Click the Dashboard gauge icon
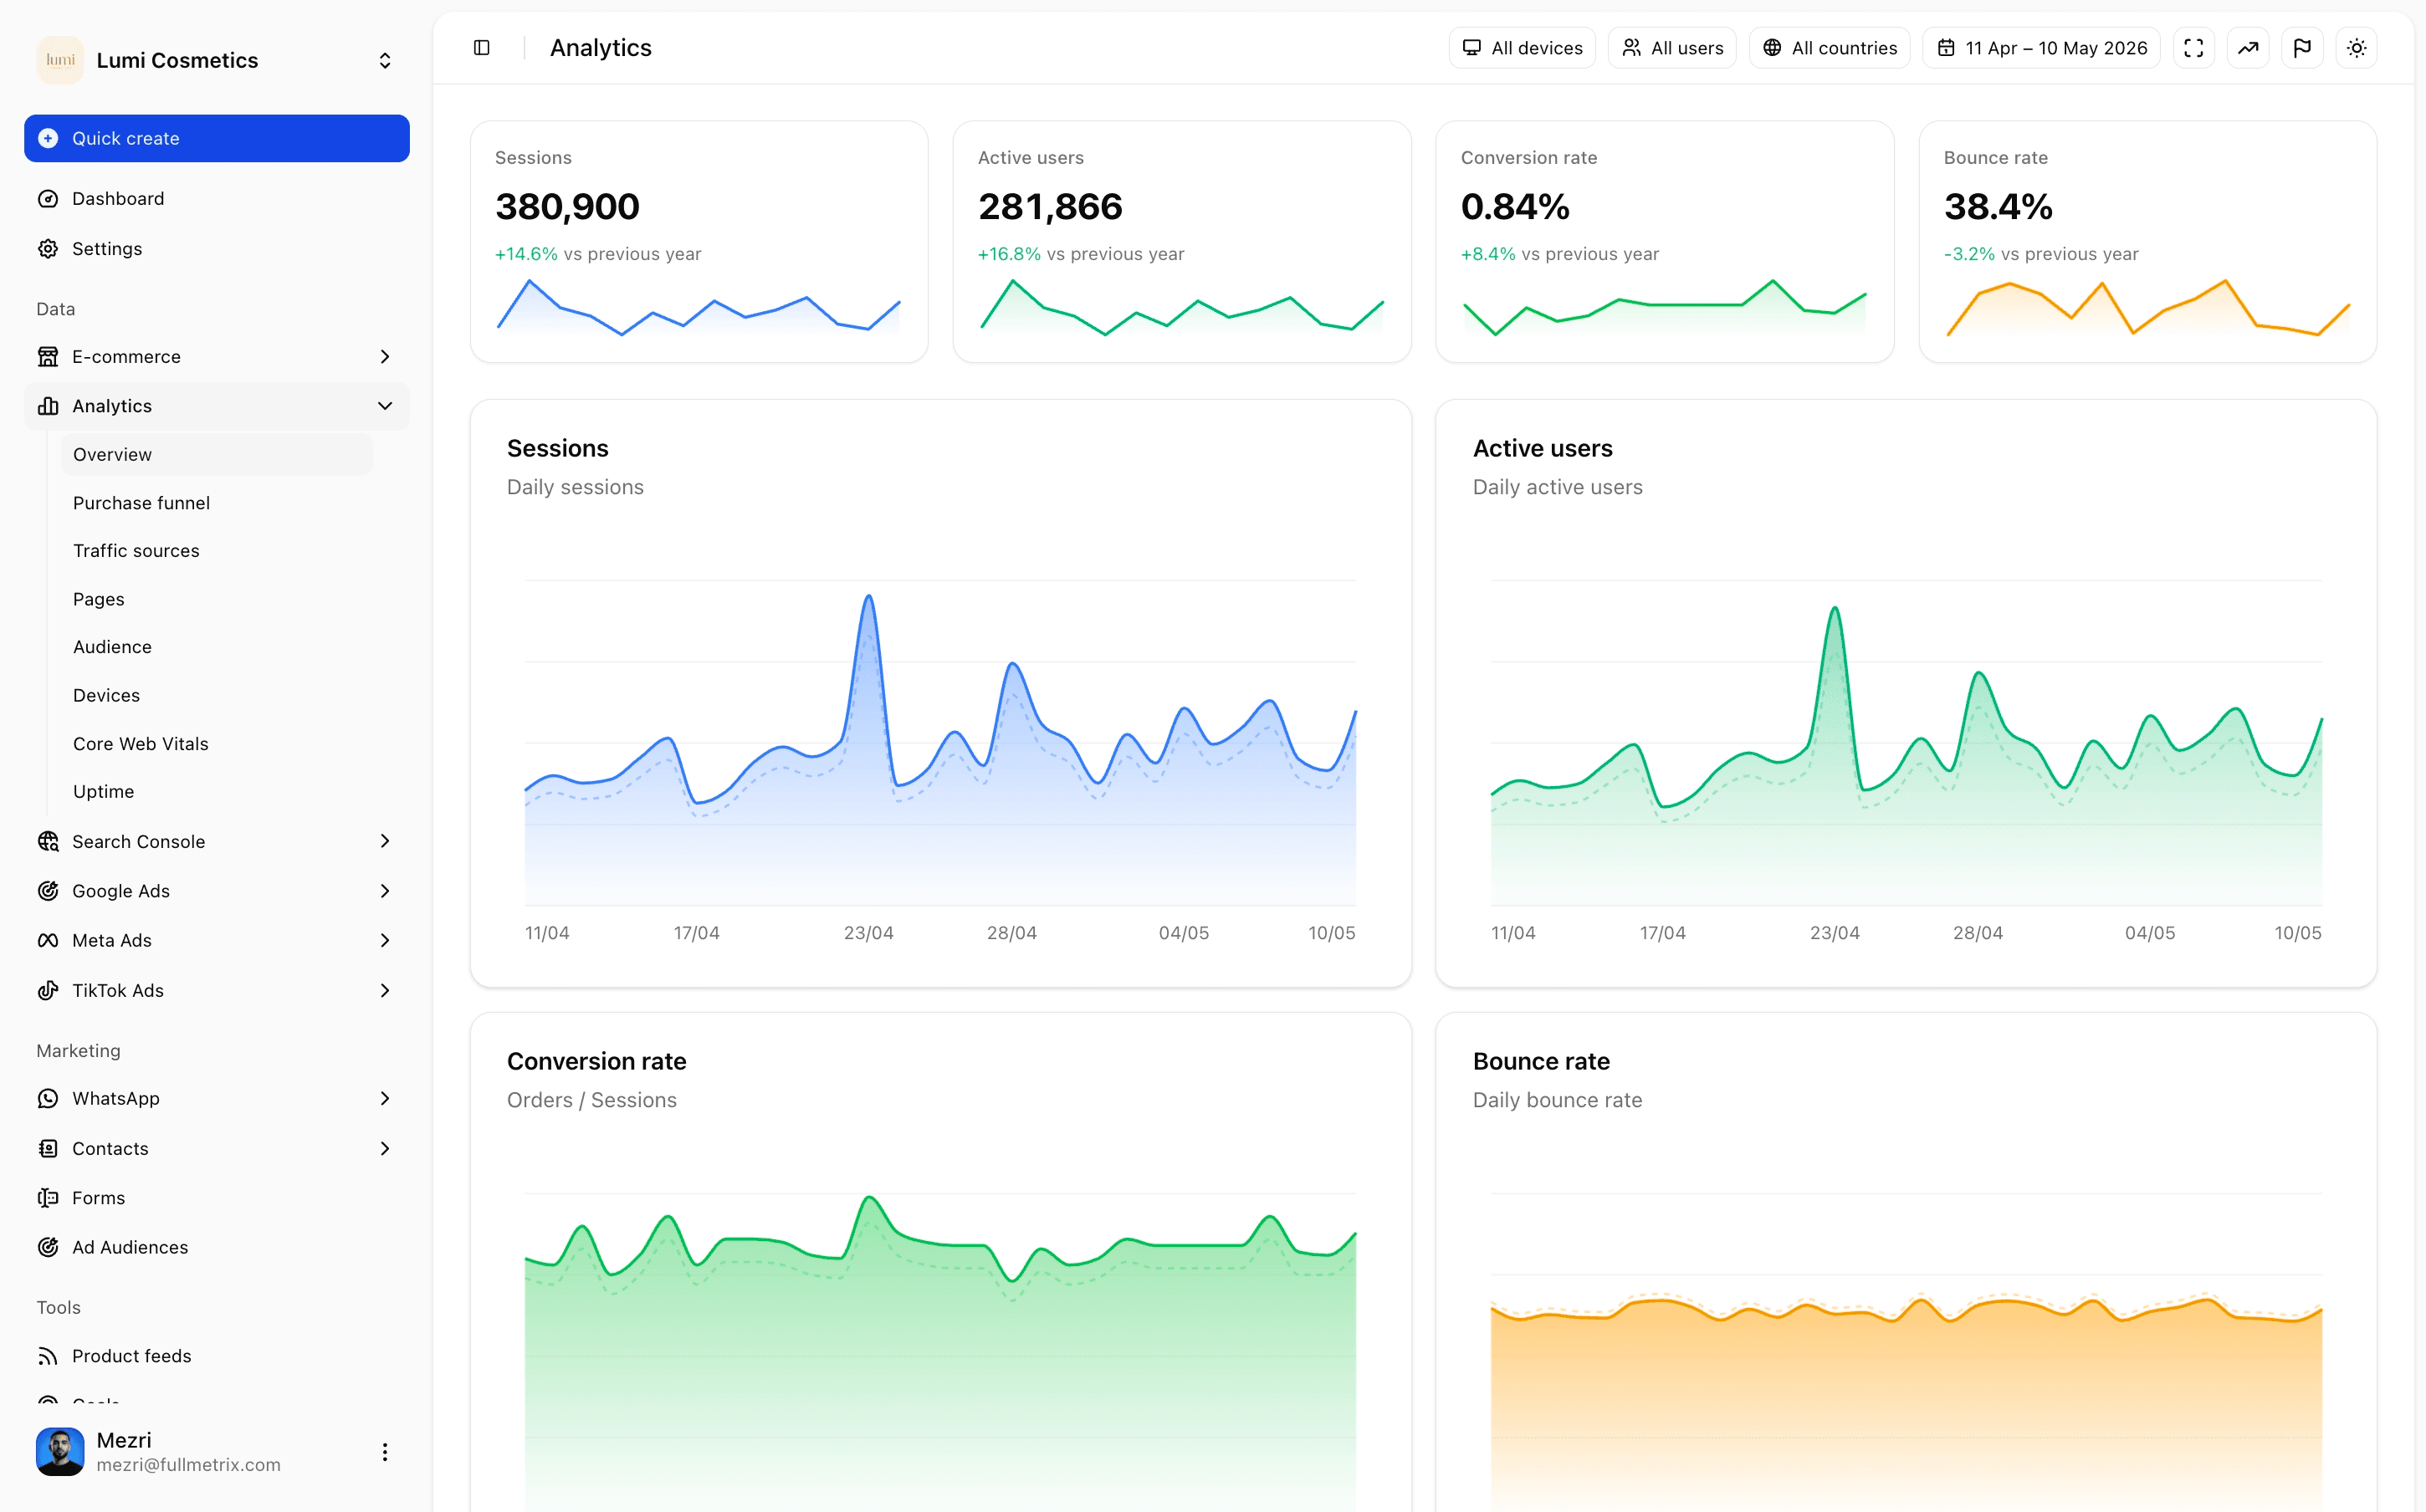 pyautogui.click(x=48, y=199)
